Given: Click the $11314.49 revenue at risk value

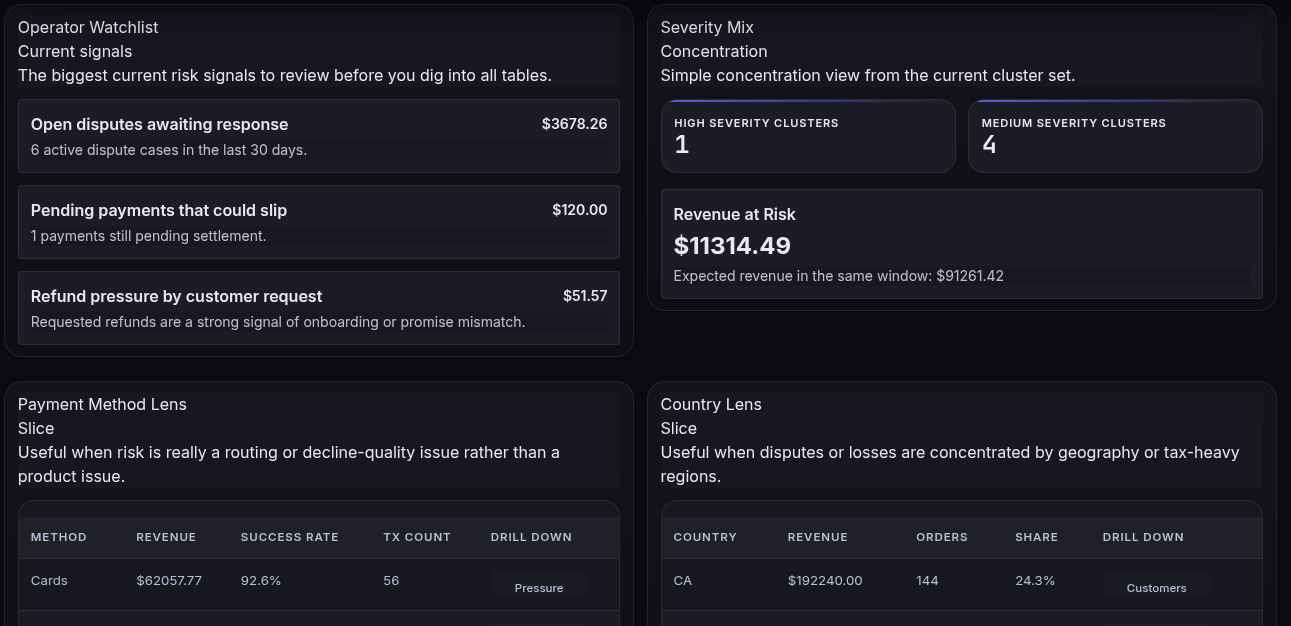Looking at the screenshot, I should pyautogui.click(x=732, y=245).
